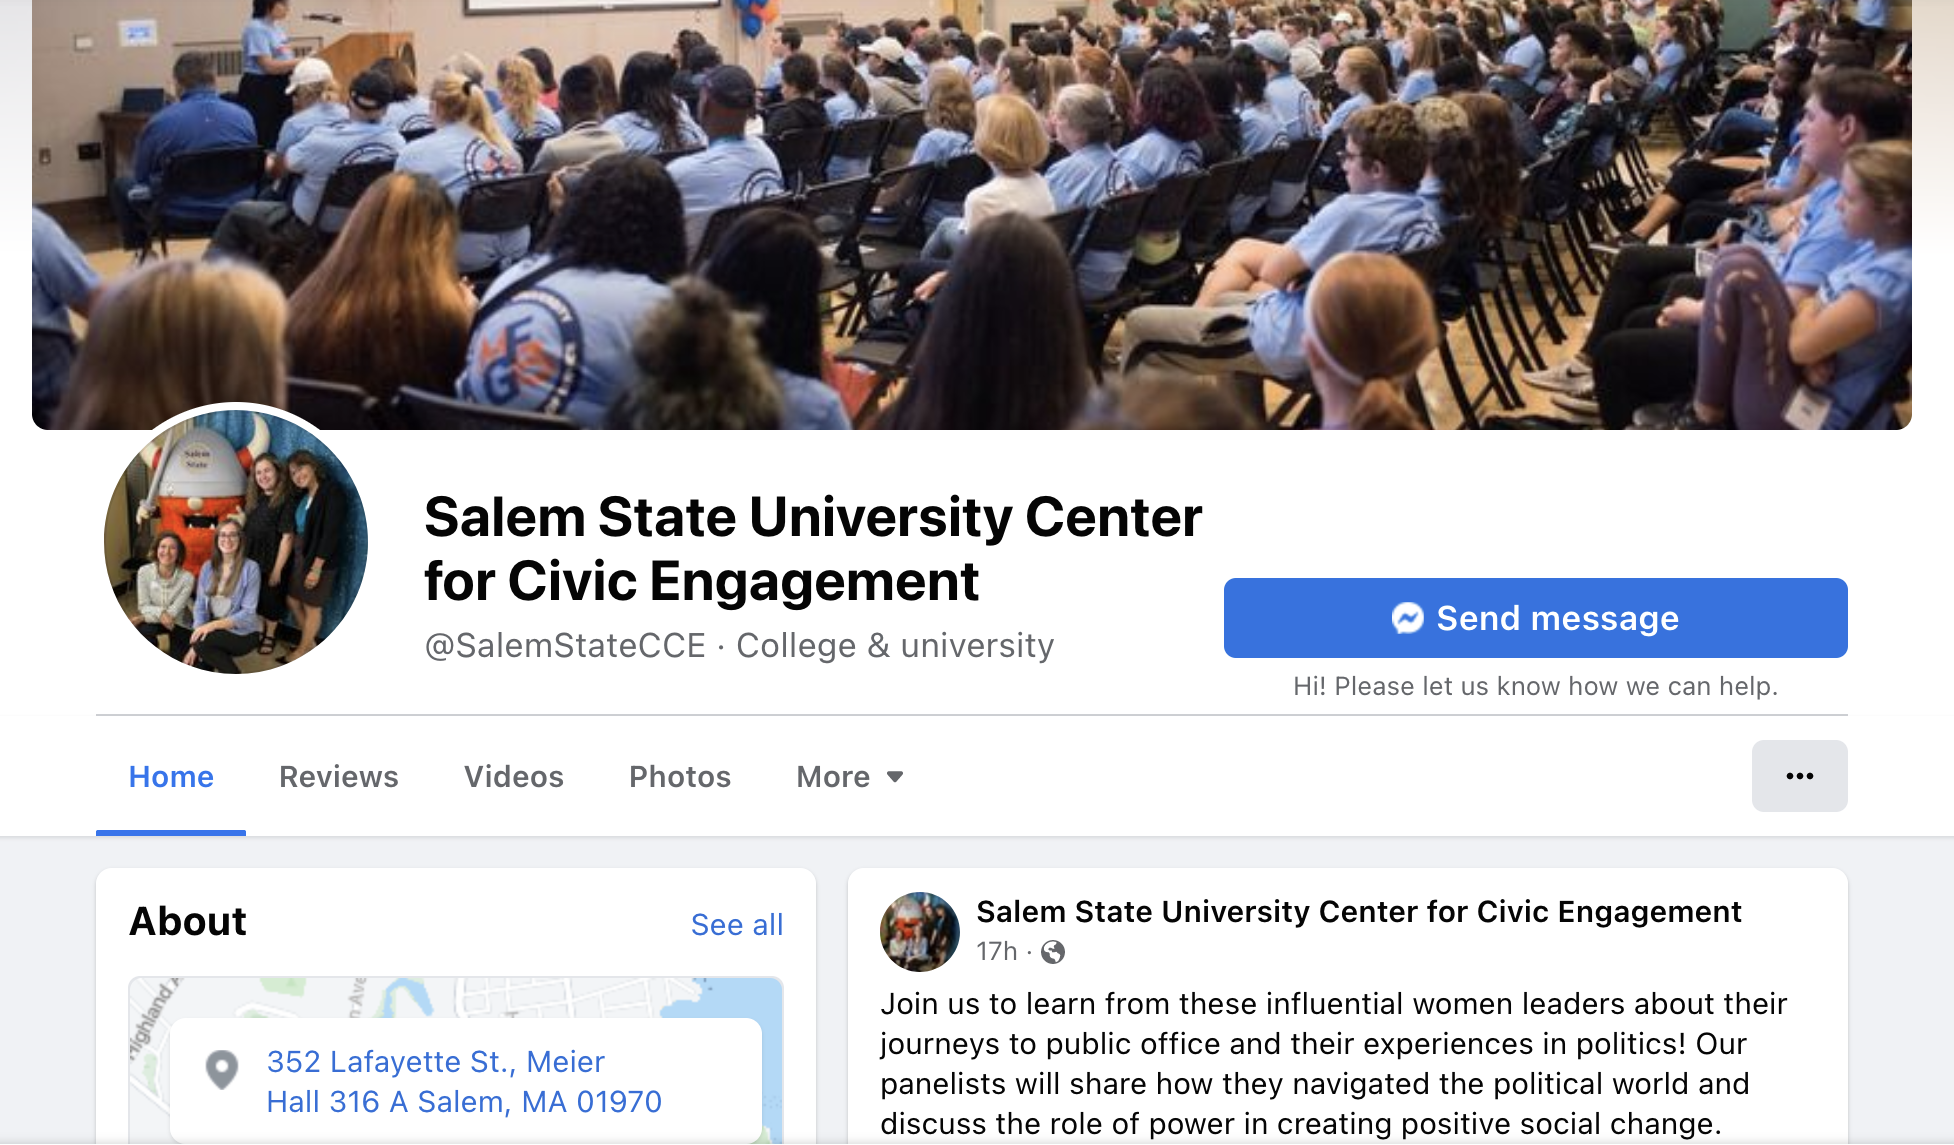Go to the Videos tab
The height and width of the screenshot is (1145, 1954).
513,777
